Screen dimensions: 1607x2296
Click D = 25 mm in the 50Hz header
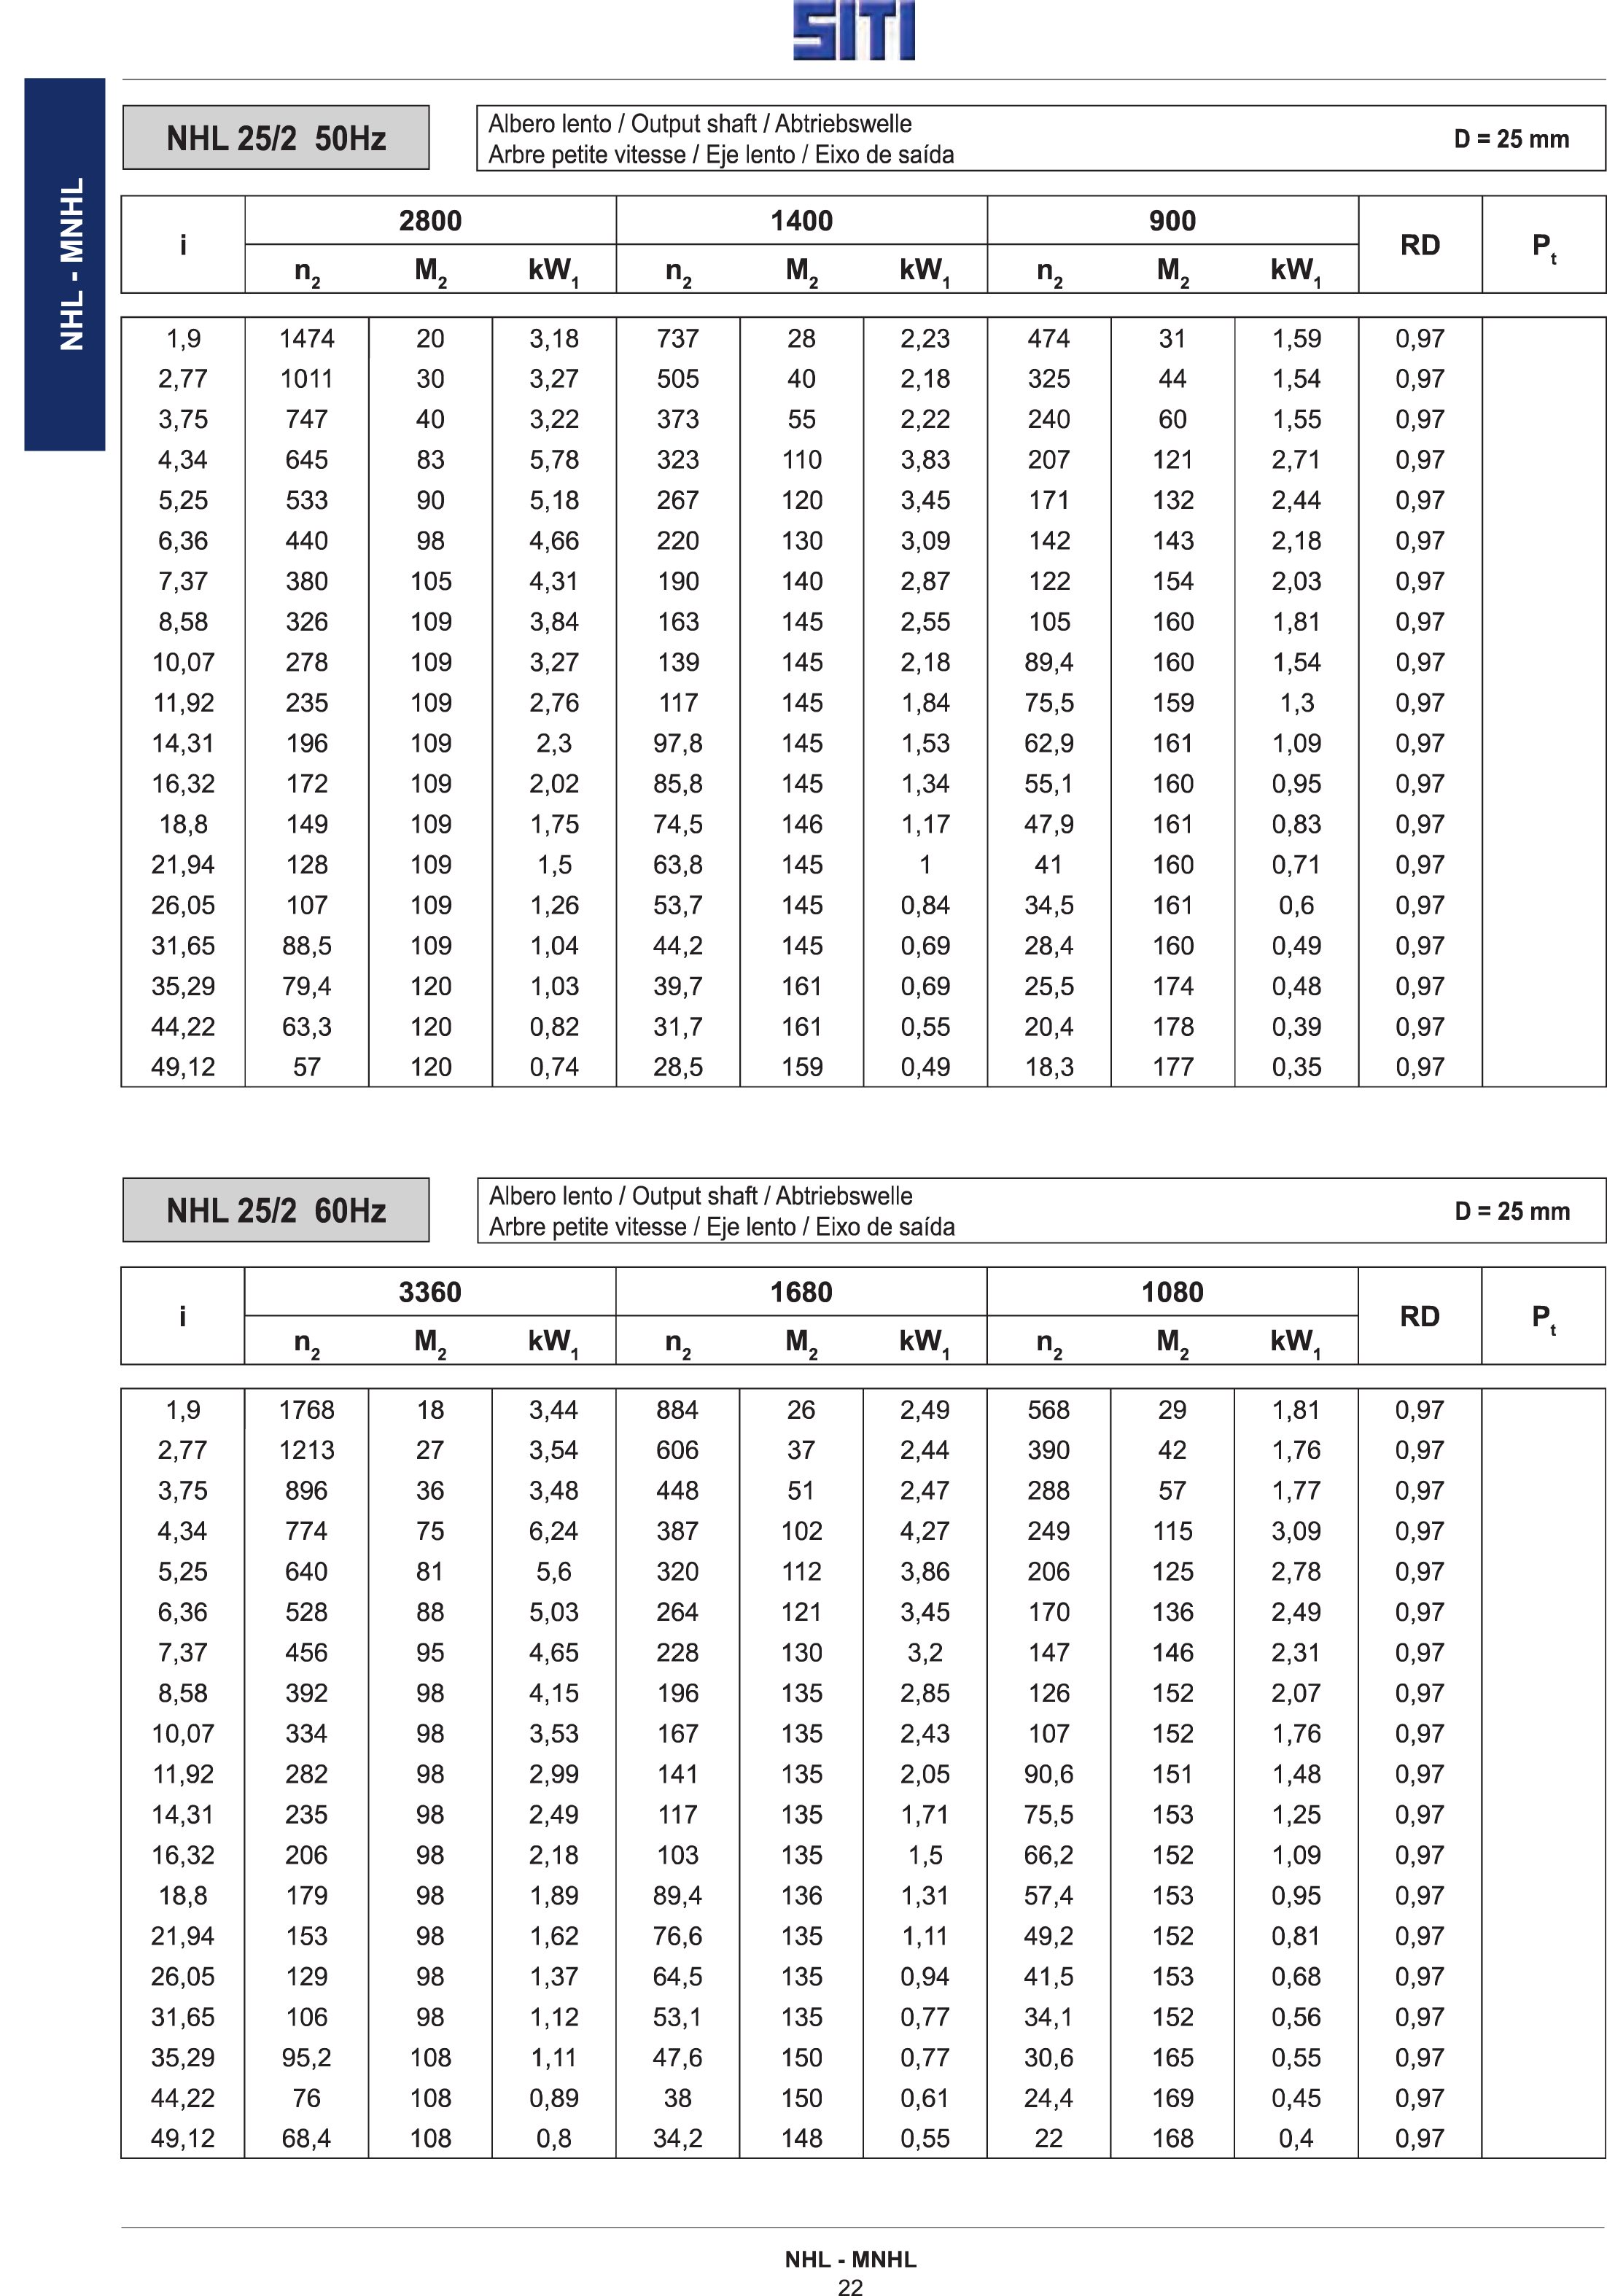click(1511, 139)
